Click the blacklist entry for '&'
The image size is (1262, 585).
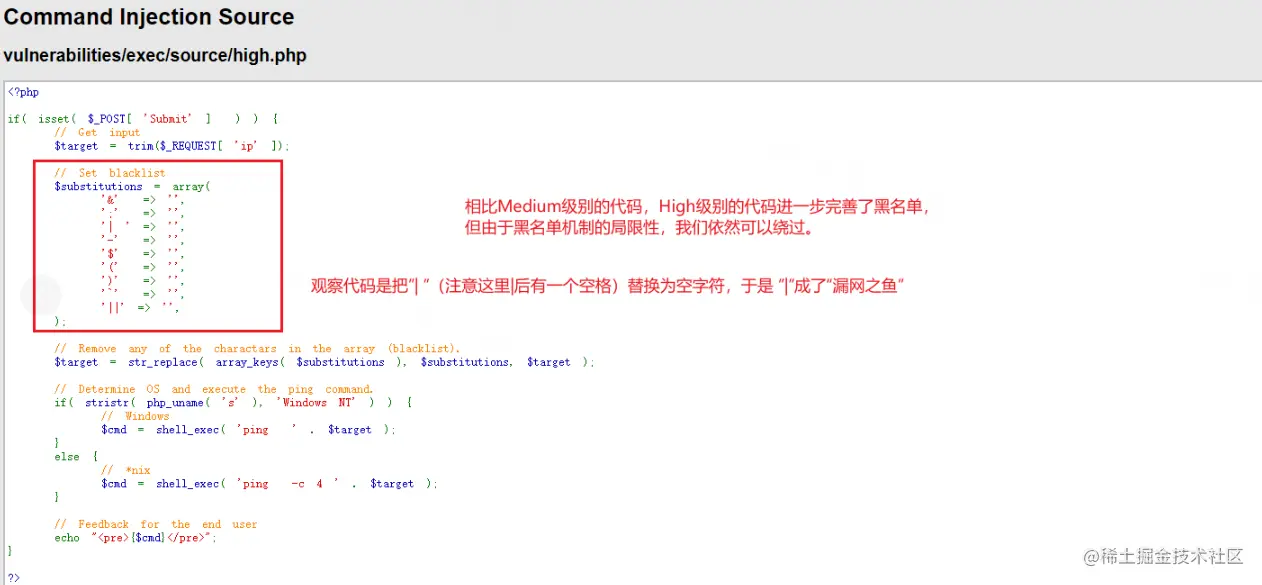click(x=143, y=200)
